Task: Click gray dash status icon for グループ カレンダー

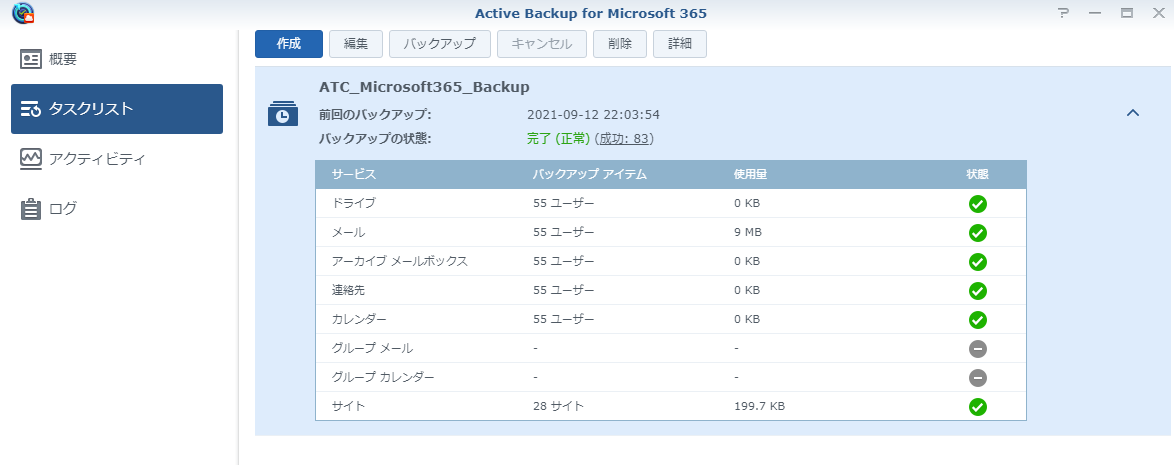Action: [977, 378]
